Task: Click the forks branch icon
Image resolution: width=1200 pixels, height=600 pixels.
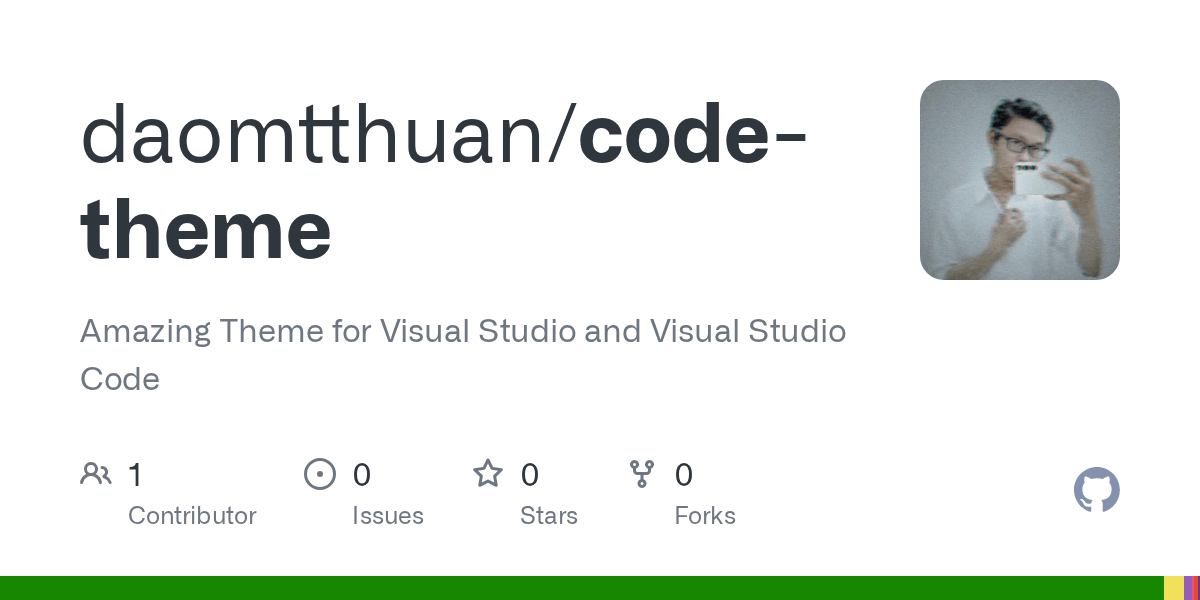Action: [642, 473]
